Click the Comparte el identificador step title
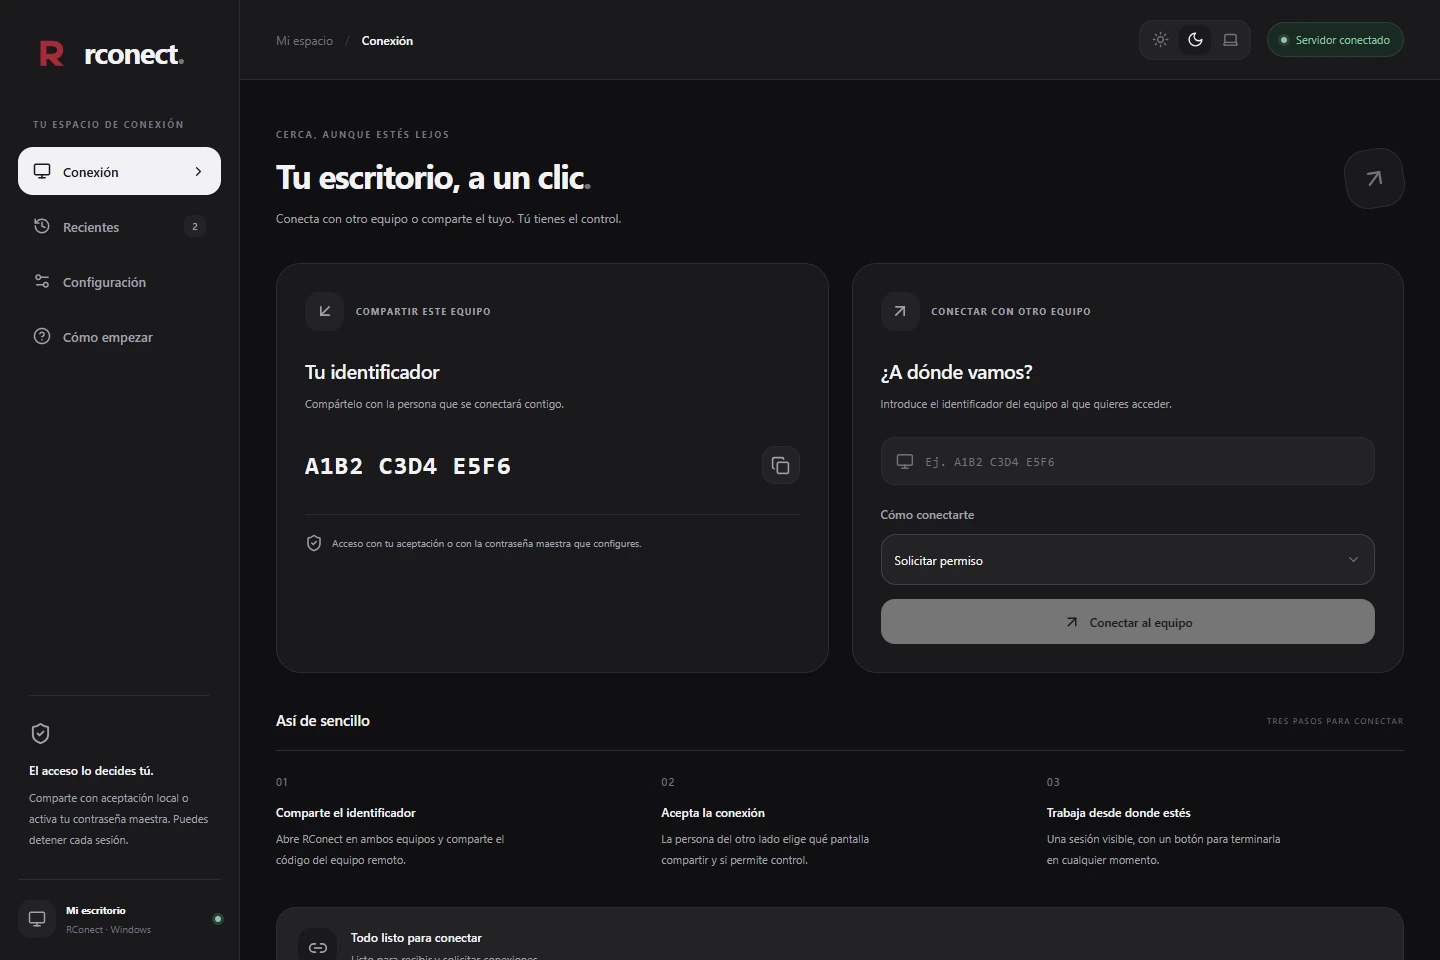 (x=346, y=813)
